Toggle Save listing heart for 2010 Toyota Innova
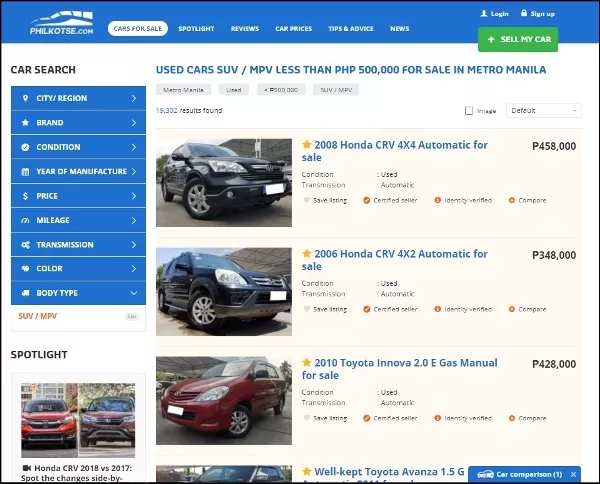 pyautogui.click(x=307, y=418)
